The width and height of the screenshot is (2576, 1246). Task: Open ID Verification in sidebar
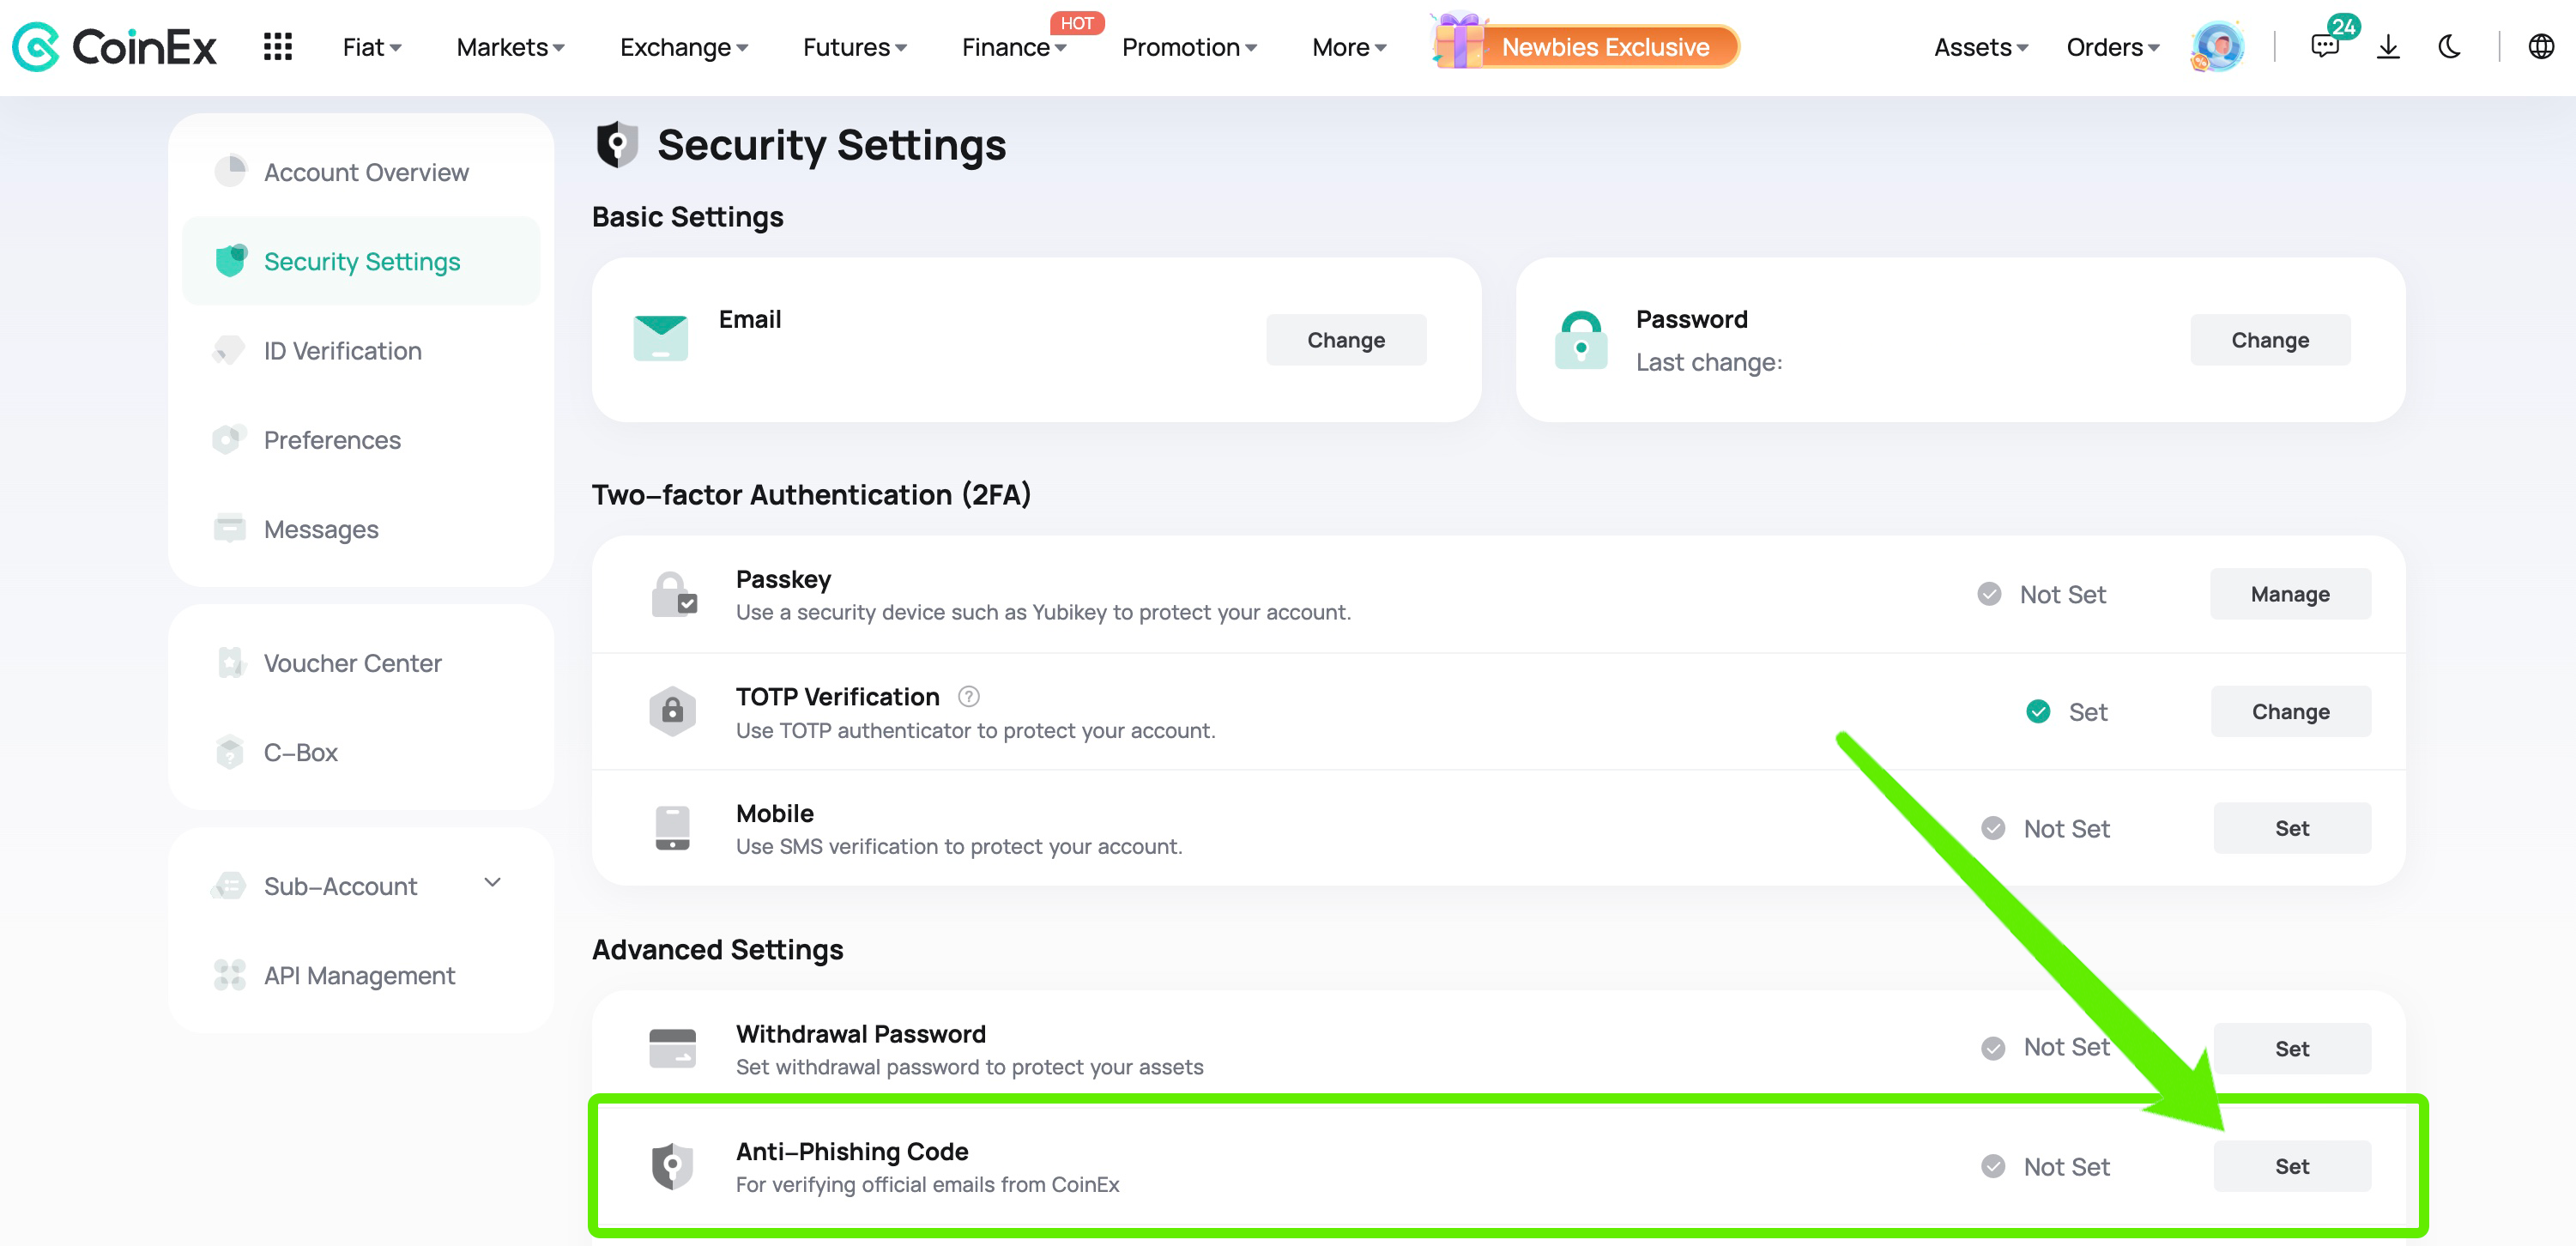pyautogui.click(x=361, y=351)
